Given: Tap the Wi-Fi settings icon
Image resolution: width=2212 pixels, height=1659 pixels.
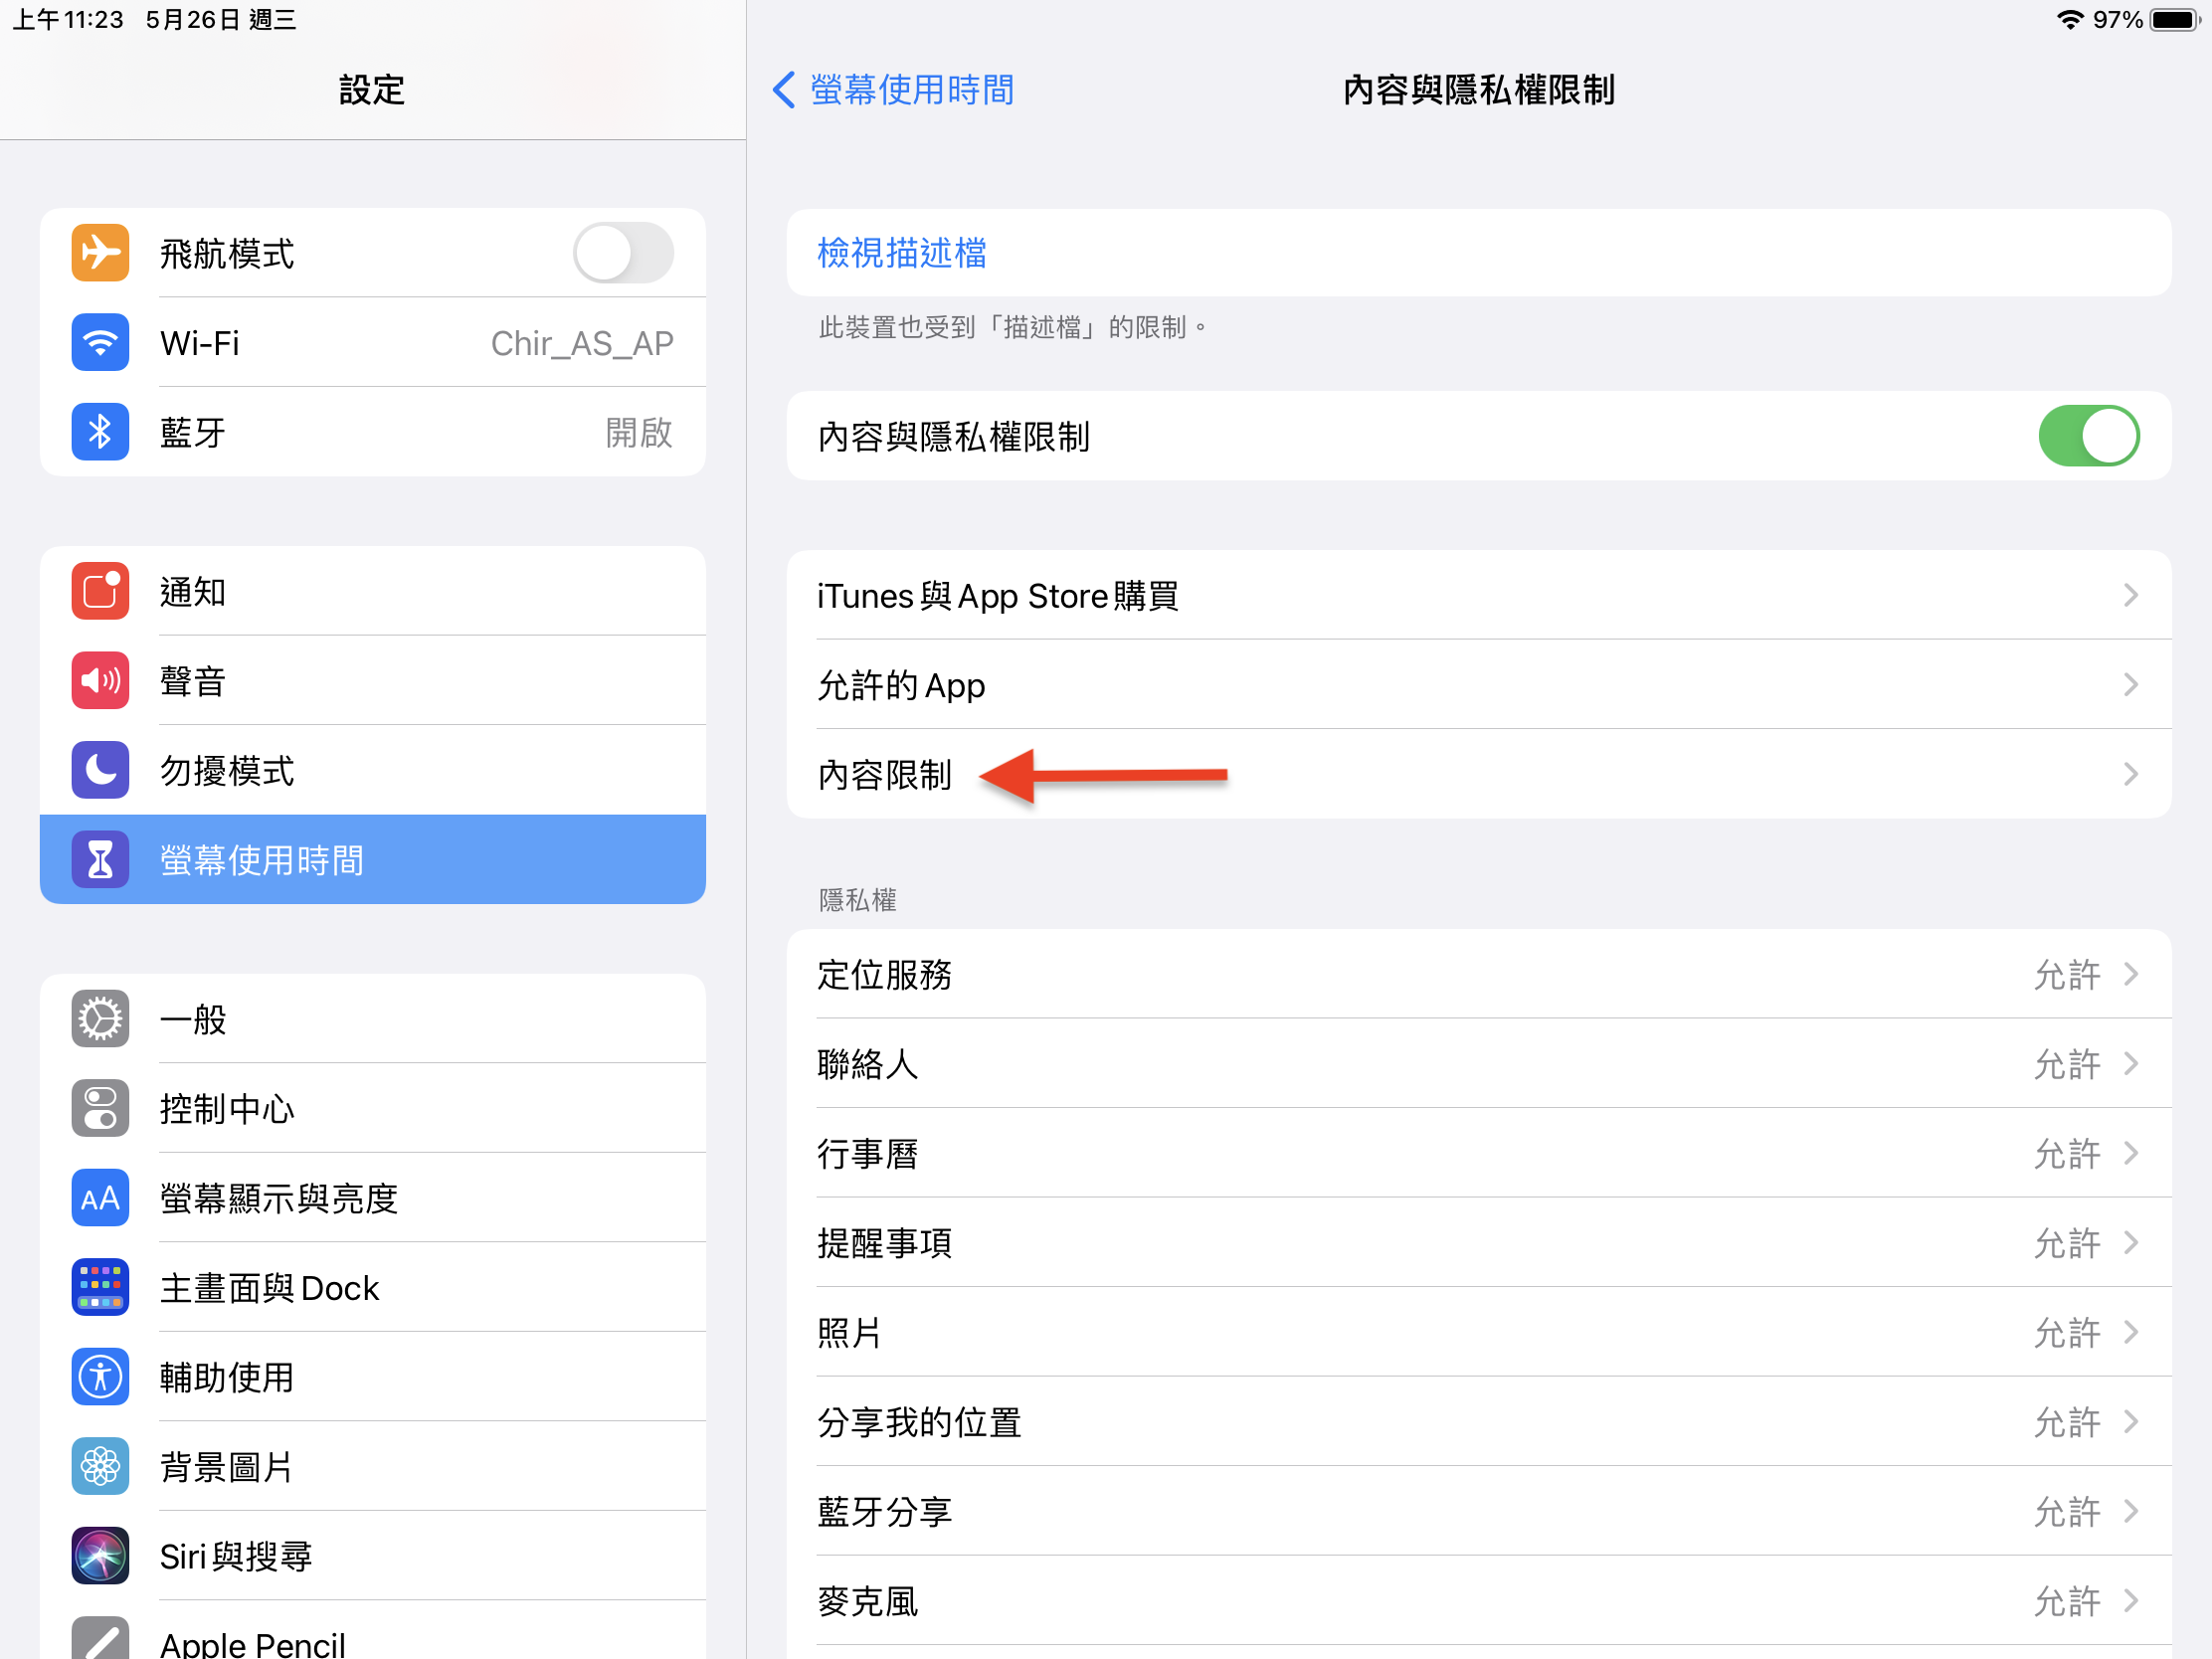Looking at the screenshot, I should coord(100,343).
